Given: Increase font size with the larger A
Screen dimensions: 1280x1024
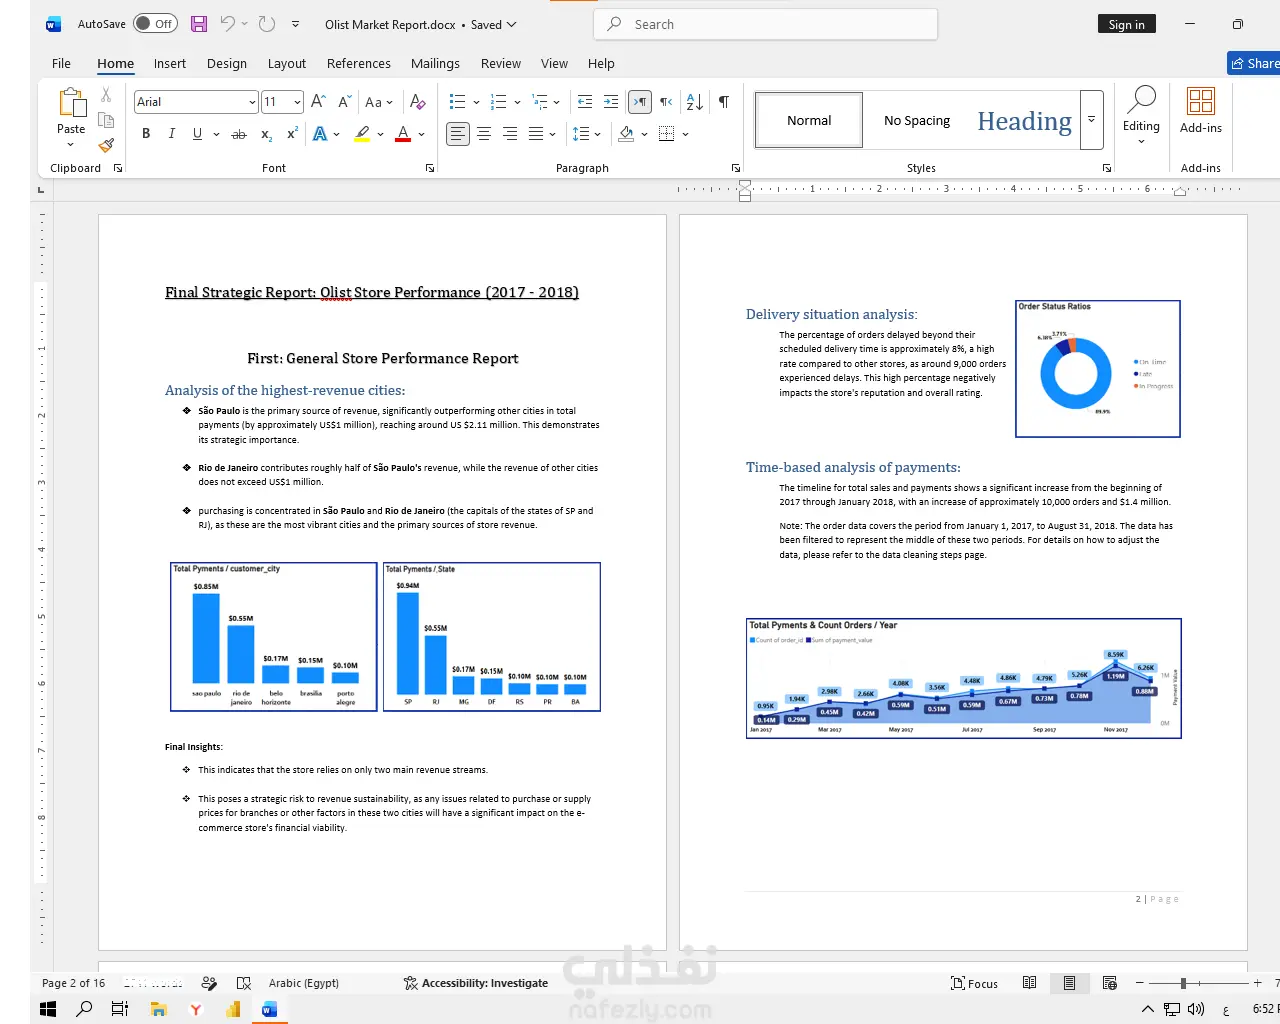Looking at the screenshot, I should 318,101.
